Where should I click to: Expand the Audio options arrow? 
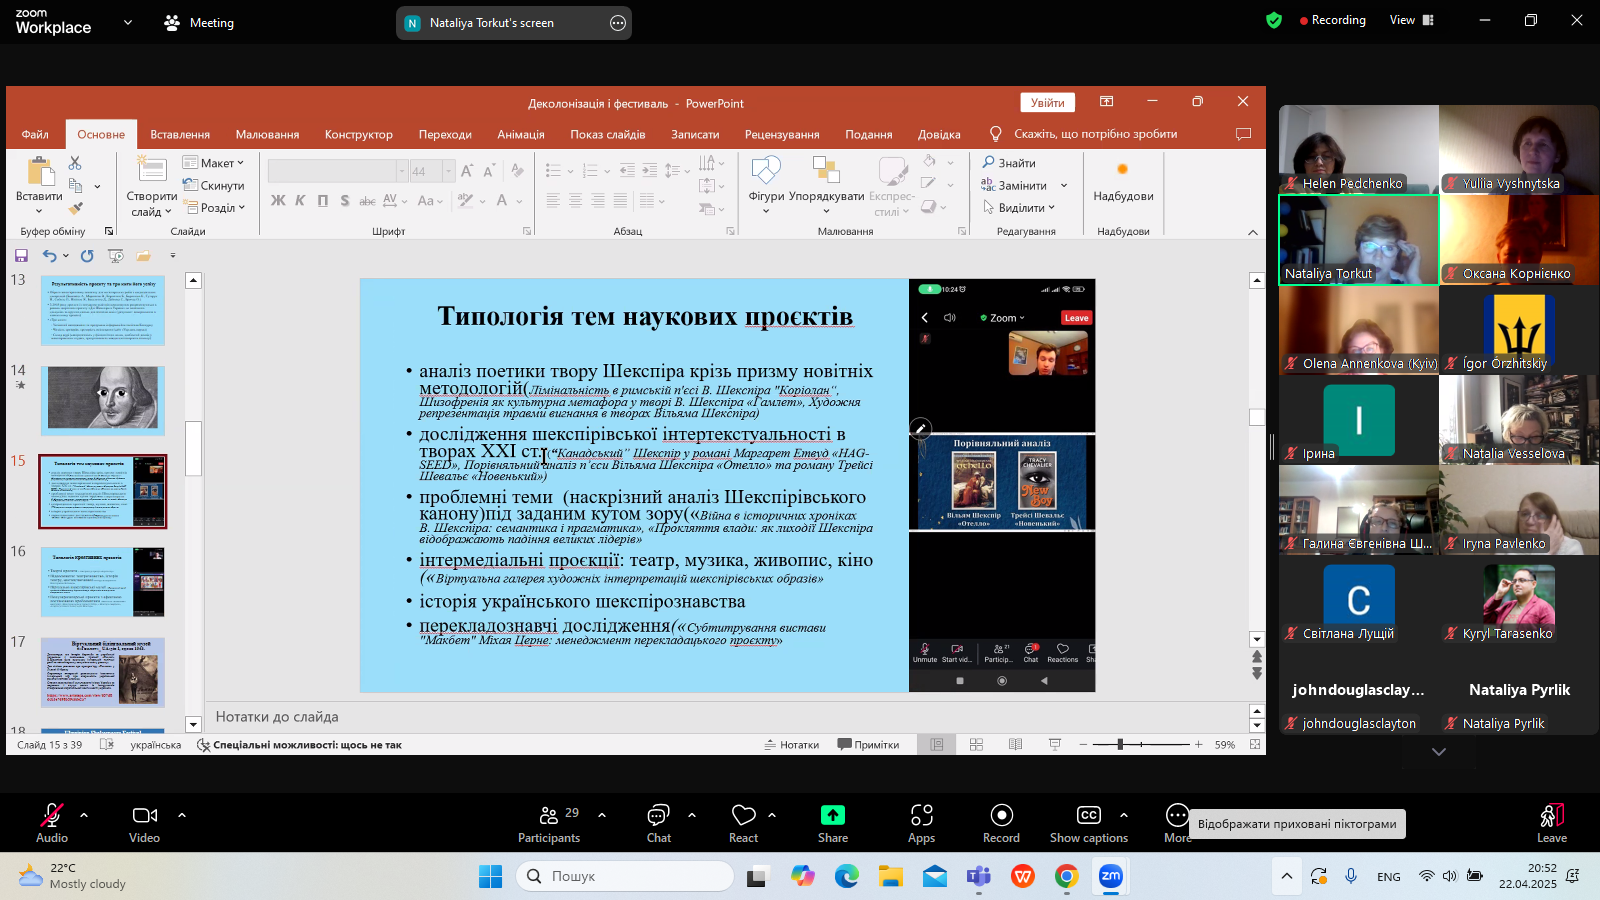(x=84, y=815)
